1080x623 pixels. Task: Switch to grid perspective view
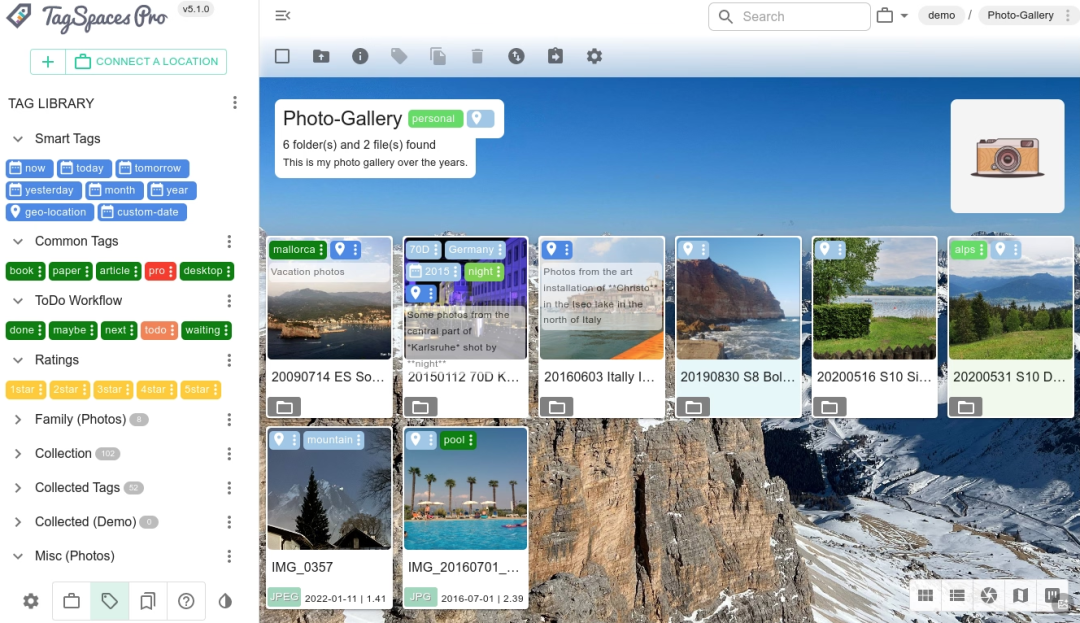[925, 595]
